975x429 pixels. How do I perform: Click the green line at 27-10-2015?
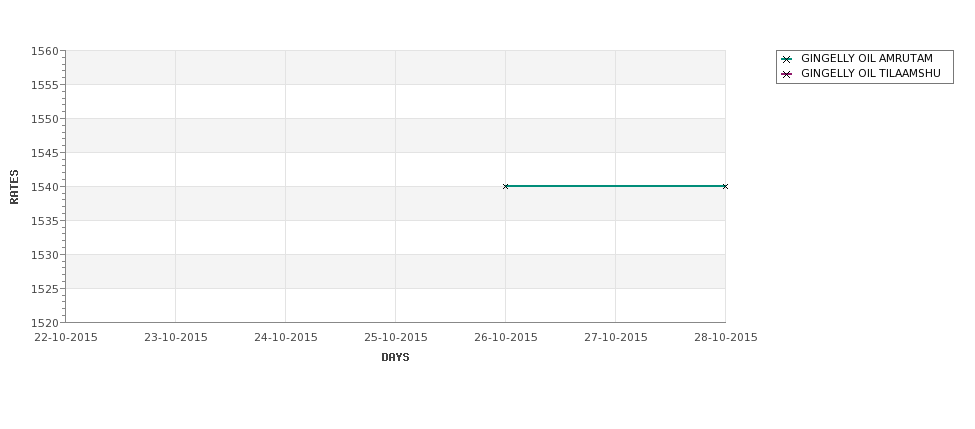[x=616, y=186]
